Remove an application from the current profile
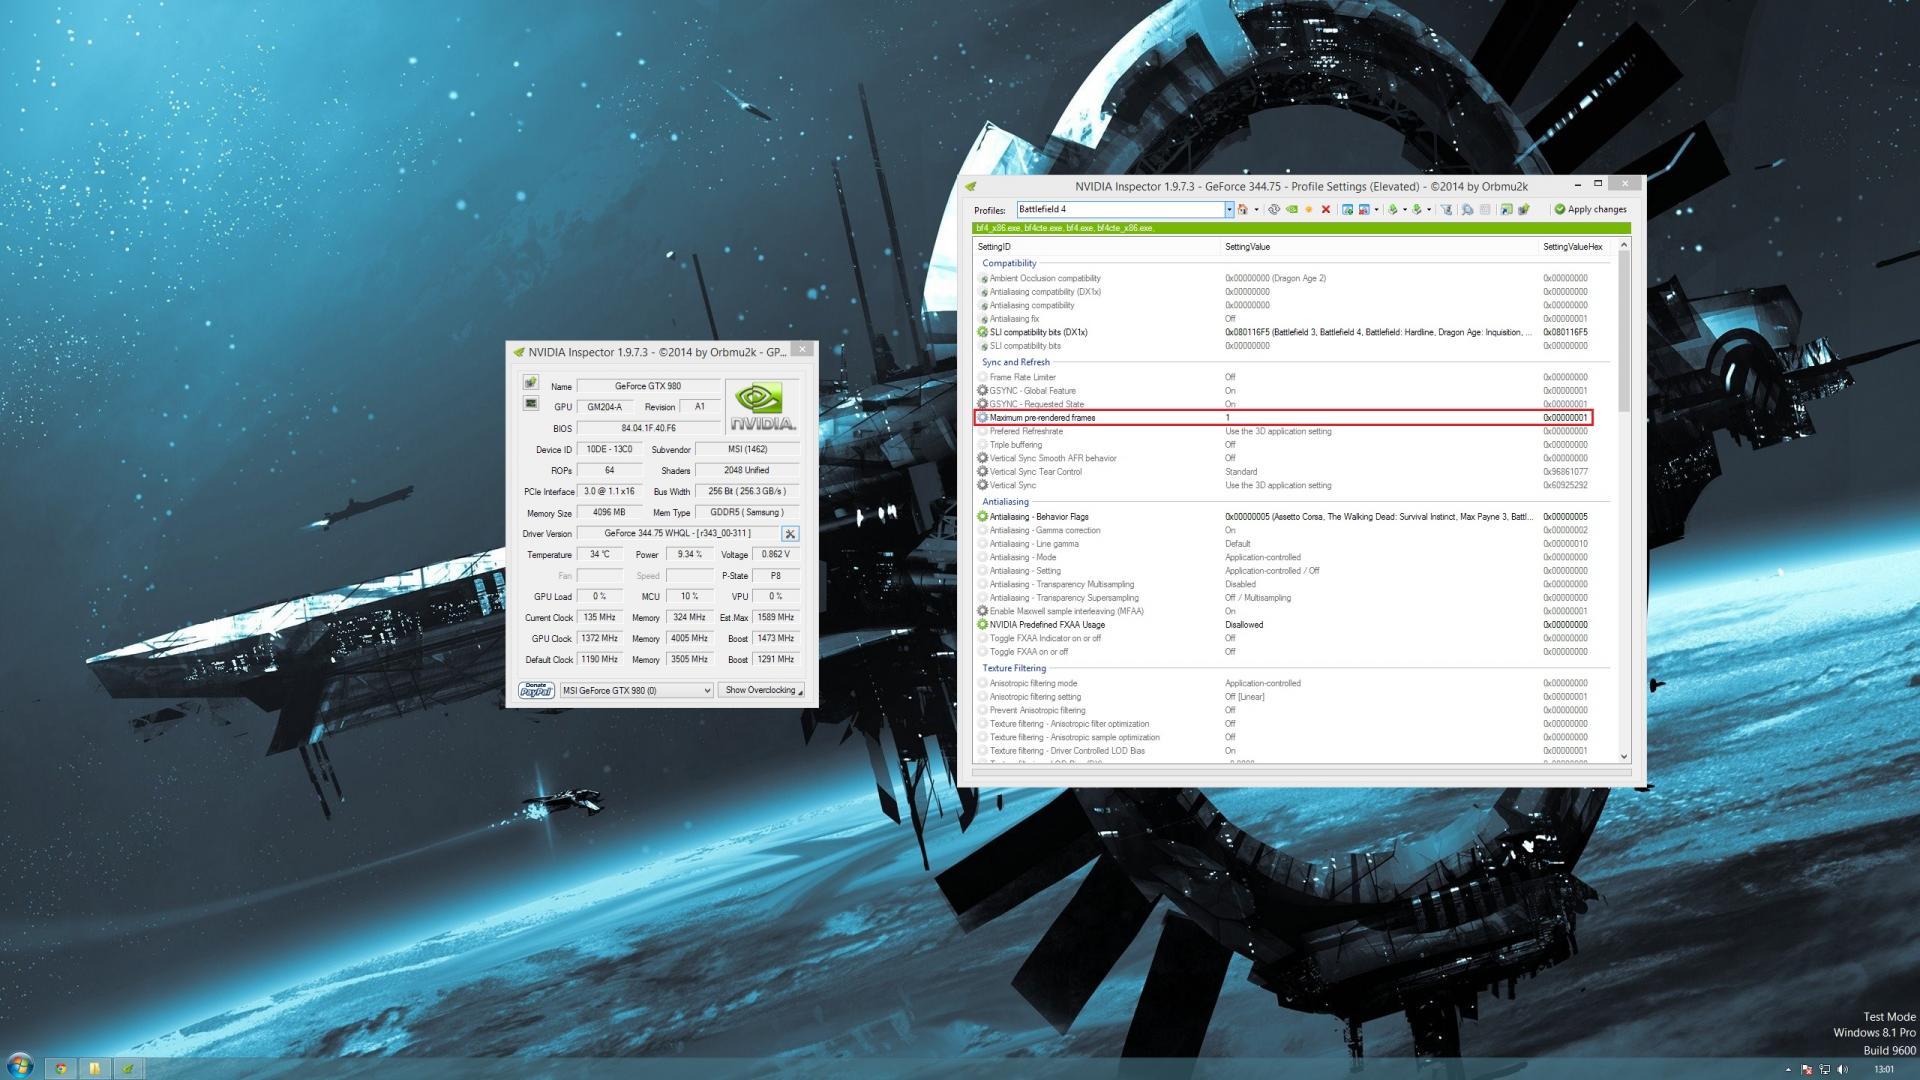The width and height of the screenshot is (1920, 1080). pyautogui.click(x=1364, y=209)
